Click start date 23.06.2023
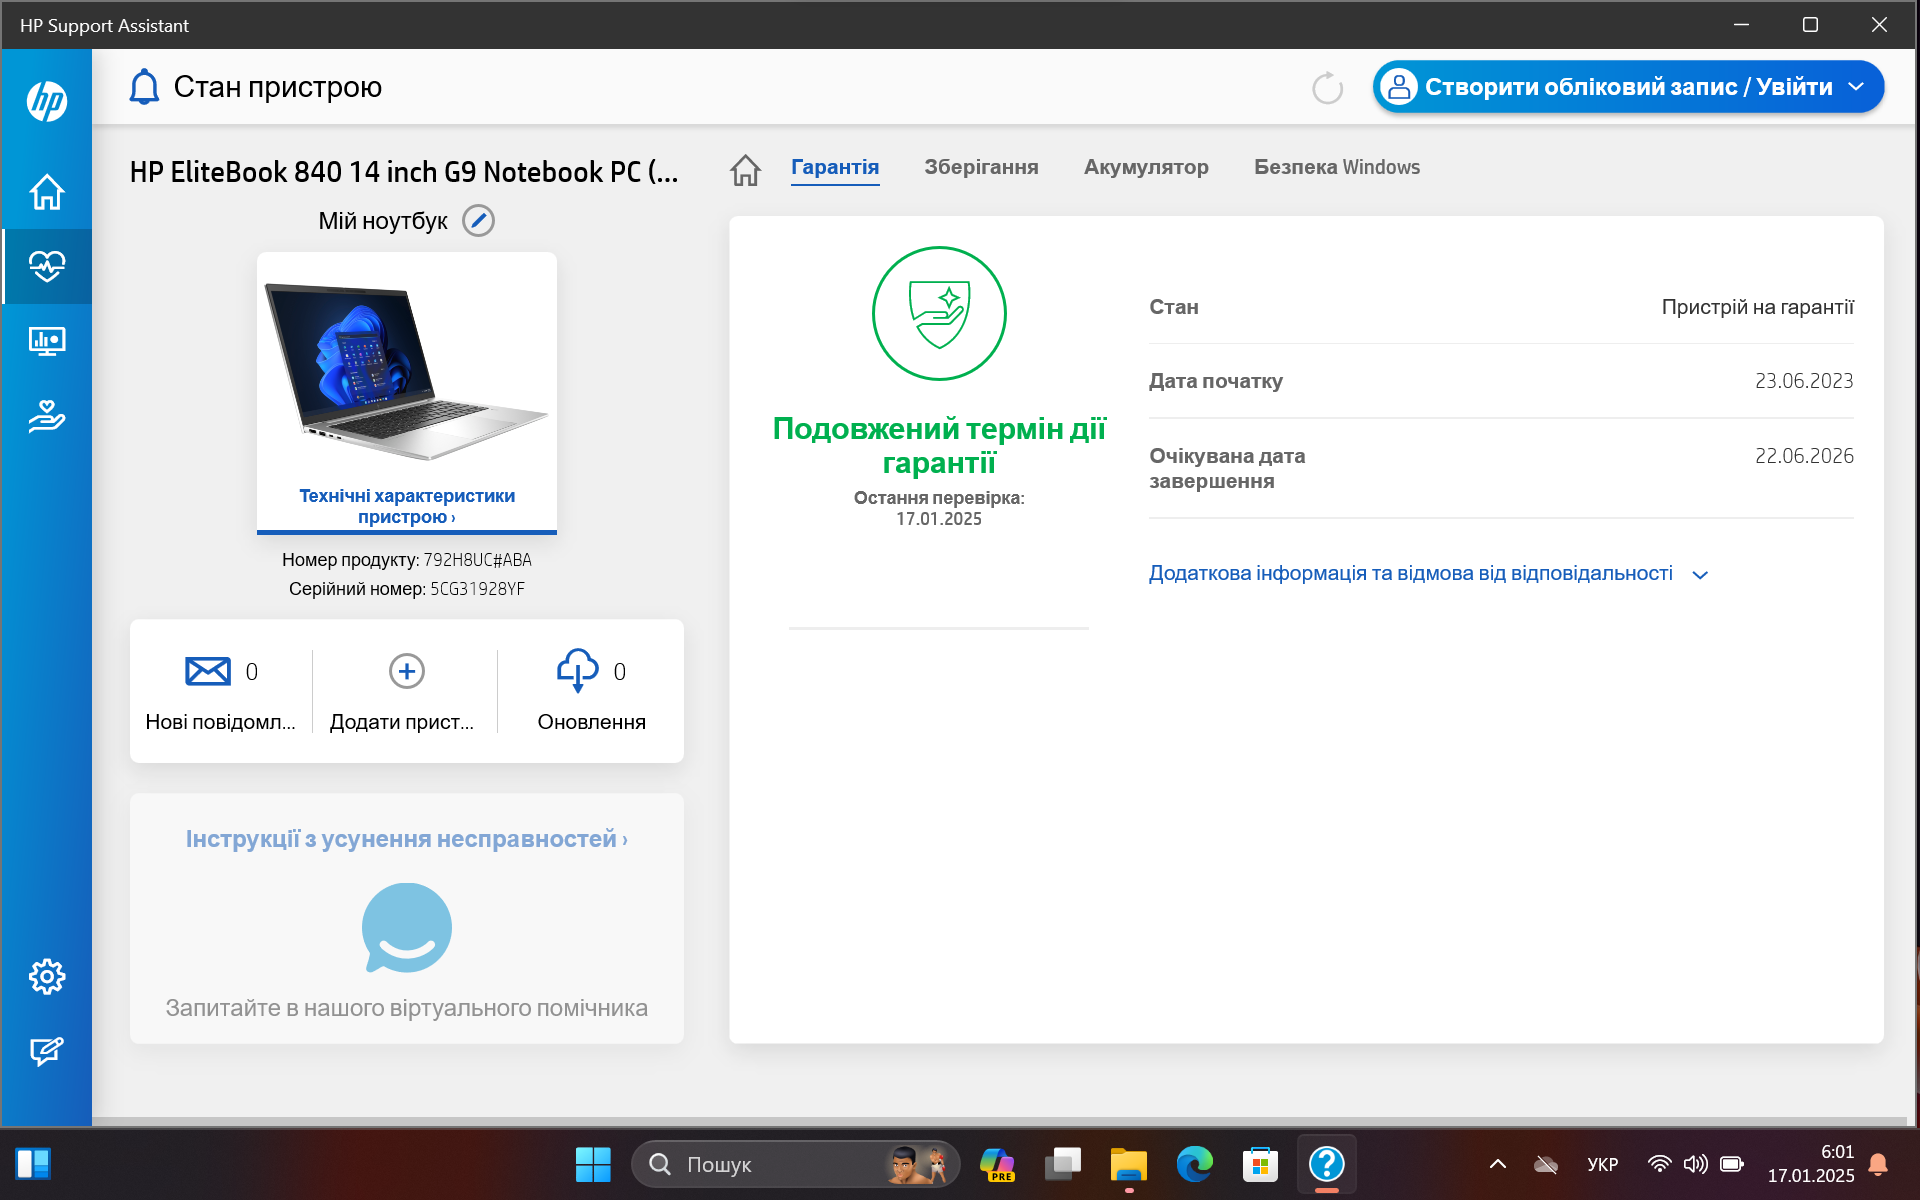1920x1200 pixels. tap(1804, 381)
